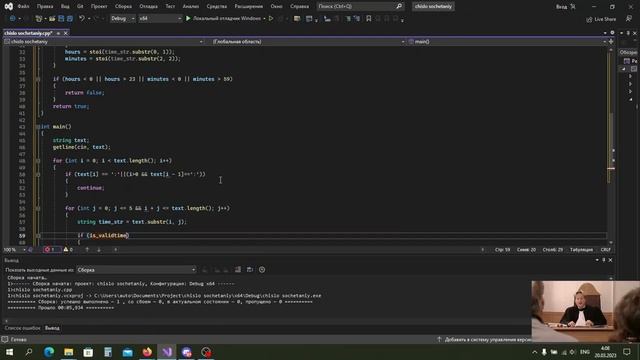Open the Отладка menu
640x360 pixels.
pyautogui.click(x=149, y=7)
